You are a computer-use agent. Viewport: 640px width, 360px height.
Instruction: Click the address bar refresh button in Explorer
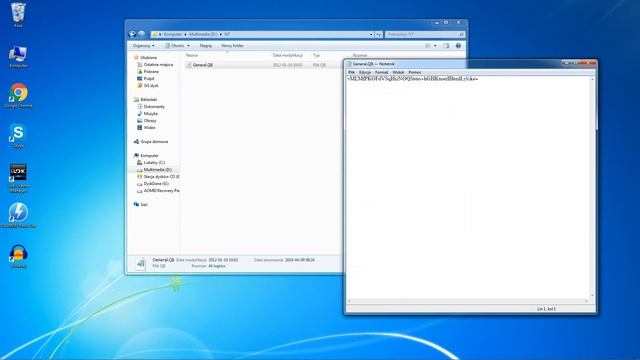(x=379, y=34)
